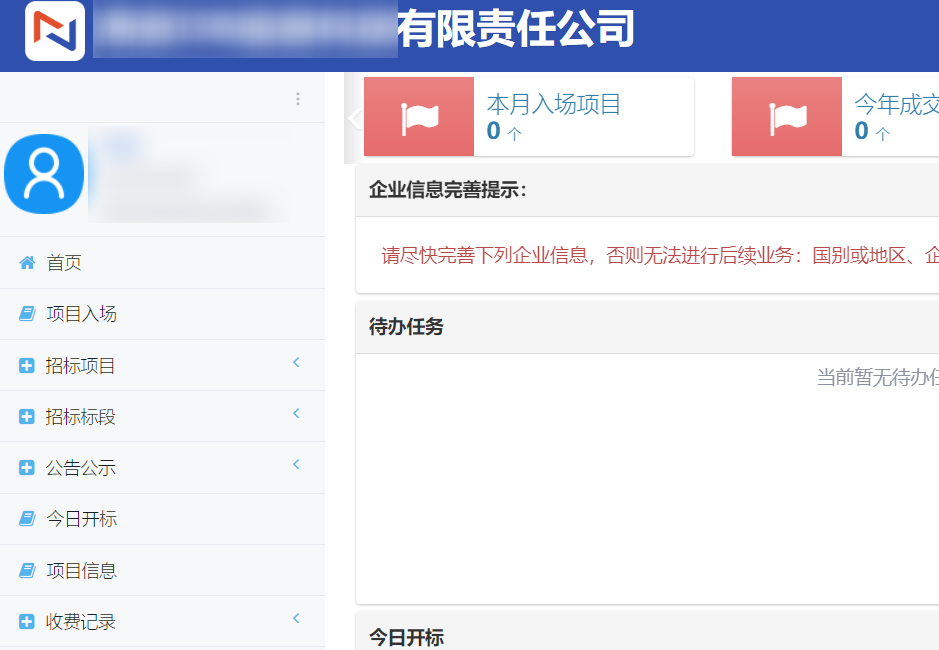Click the plus icon beside 招标标段
939x650 pixels.
pos(27,417)
